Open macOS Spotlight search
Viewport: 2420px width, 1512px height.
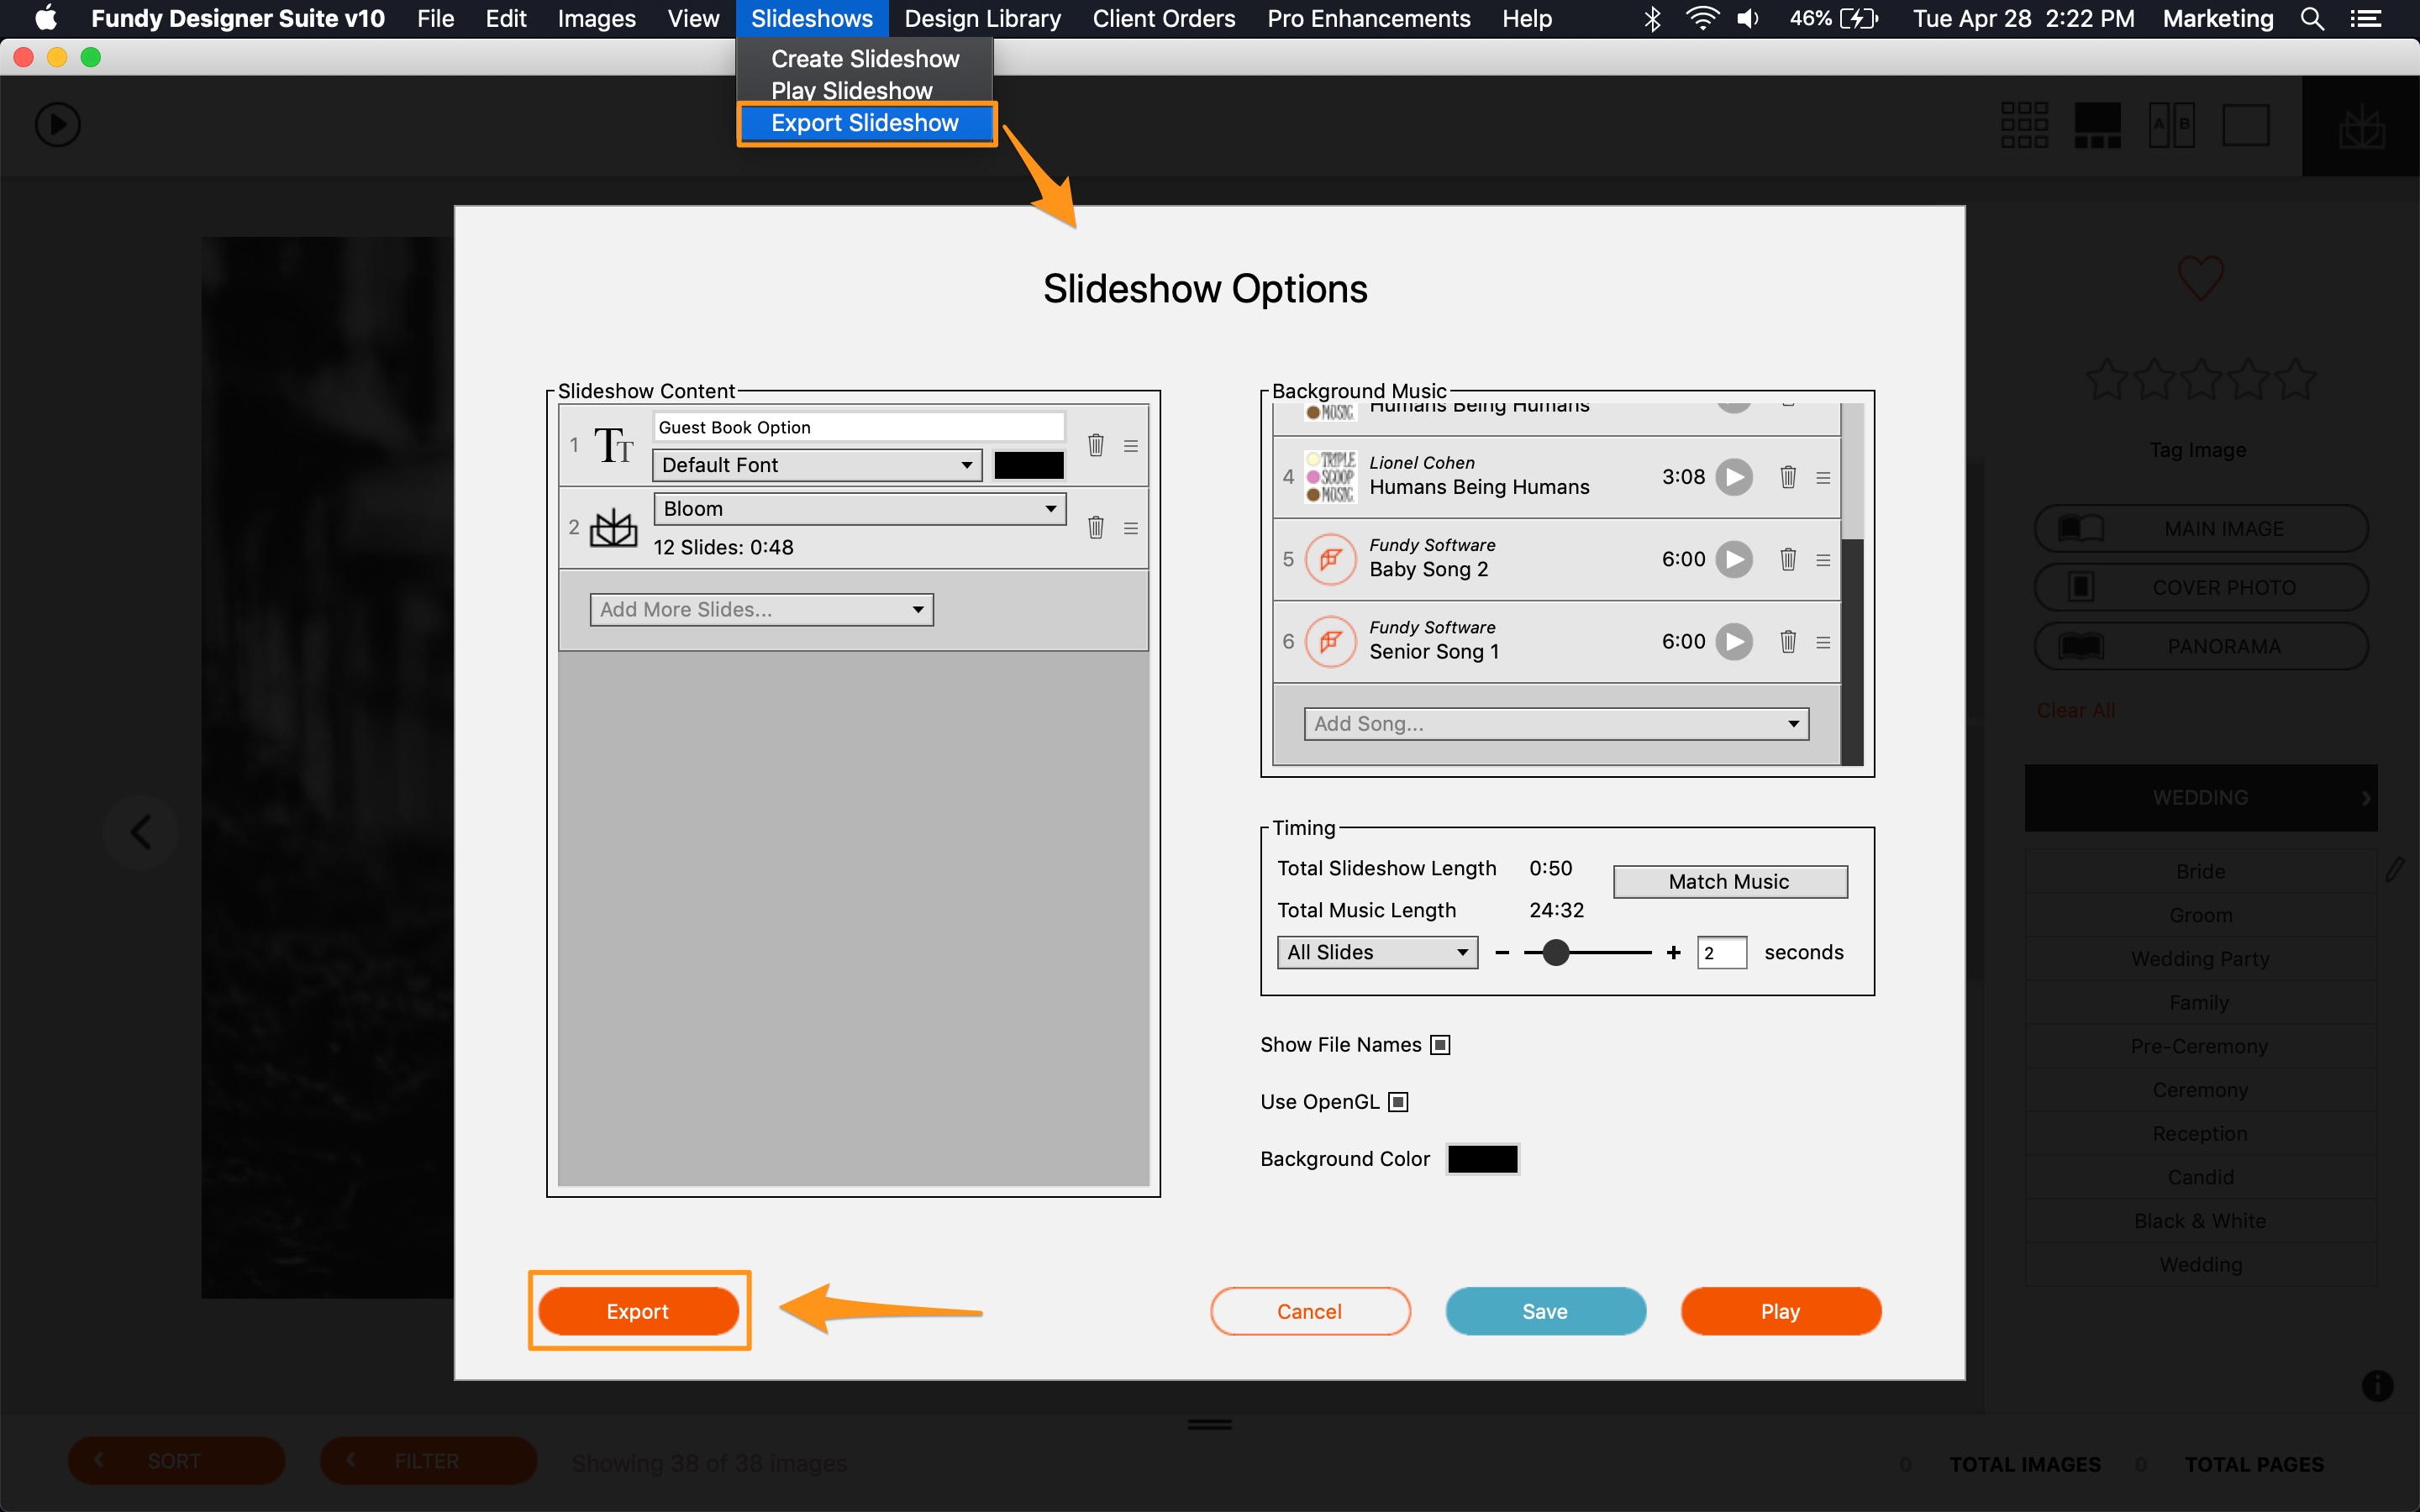[x=2312, y=18]
